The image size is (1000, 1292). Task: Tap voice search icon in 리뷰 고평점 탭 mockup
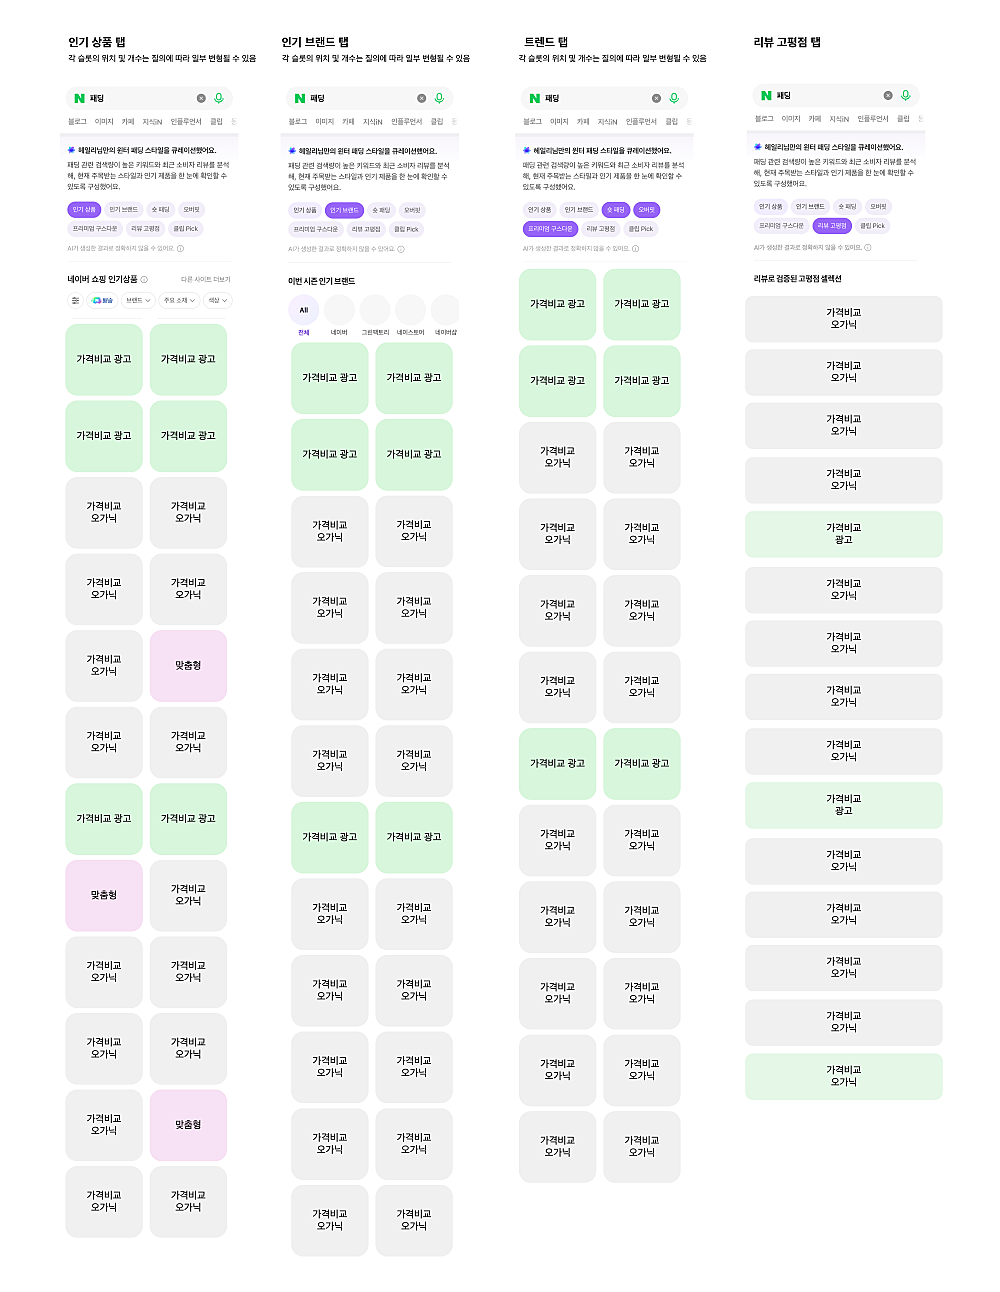[x=905, y=95]
